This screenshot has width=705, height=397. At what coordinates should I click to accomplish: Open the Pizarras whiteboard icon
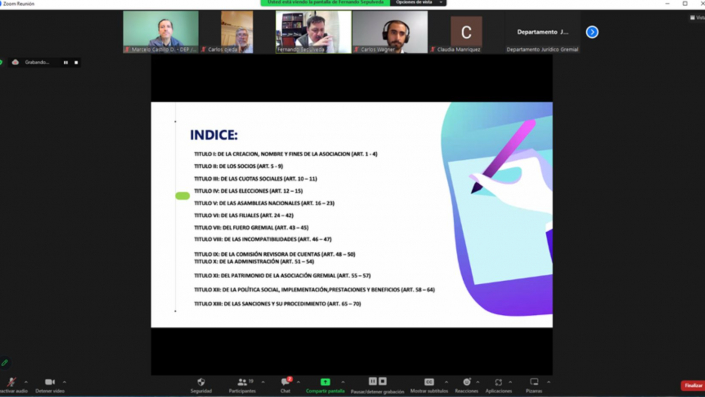click(534, 382)
